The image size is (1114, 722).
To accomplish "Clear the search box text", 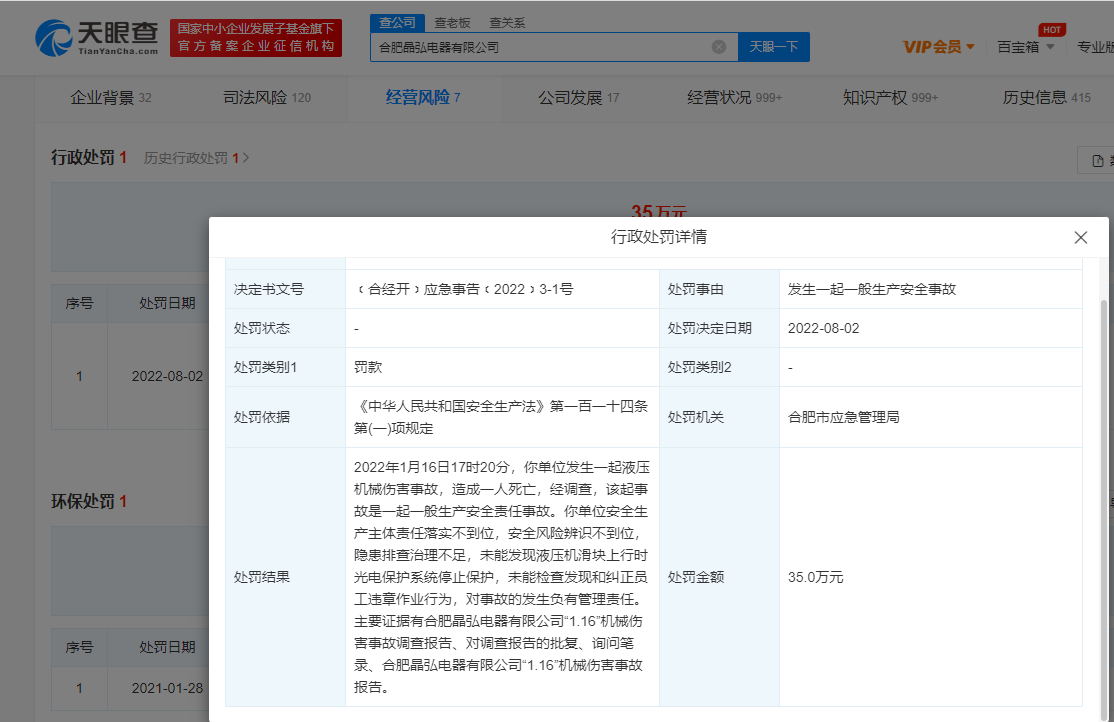I will pyautogui.click(x=718, y=47).
